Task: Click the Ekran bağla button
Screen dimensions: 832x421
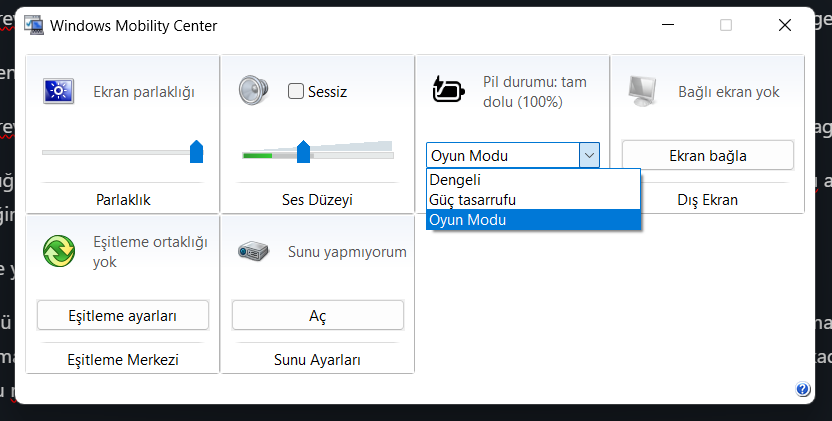Action: point(708,156)
